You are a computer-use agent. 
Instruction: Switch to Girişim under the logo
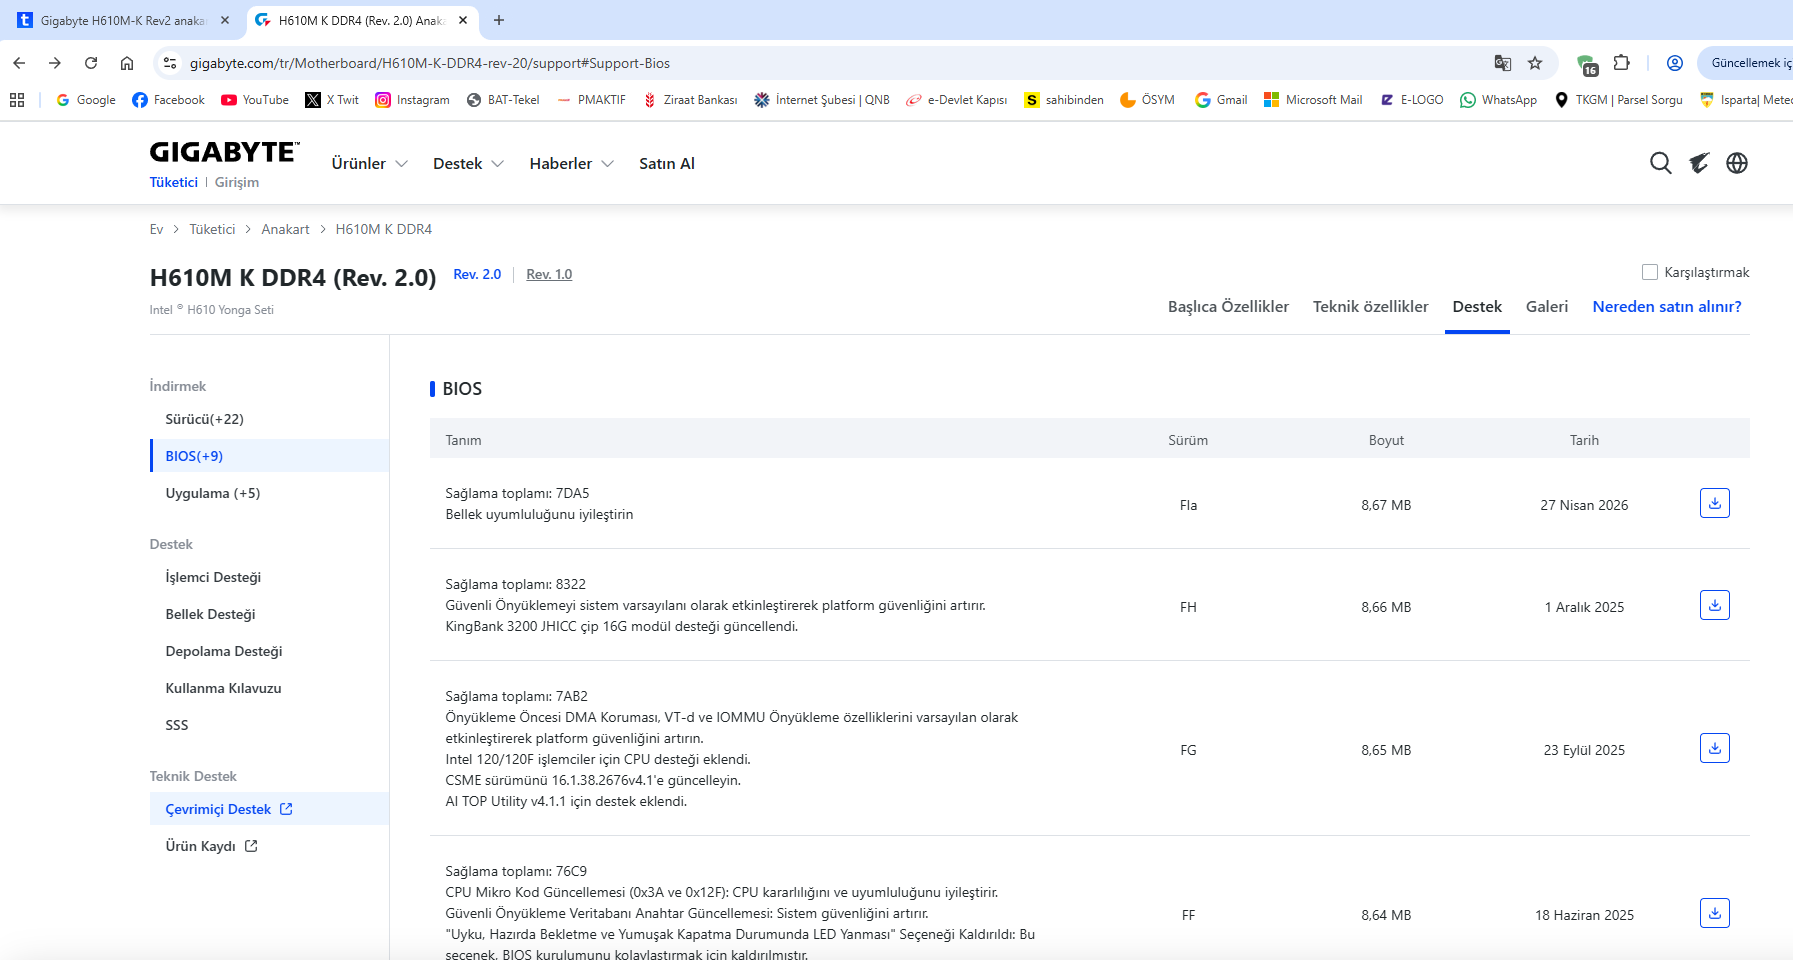coord(236,182)
